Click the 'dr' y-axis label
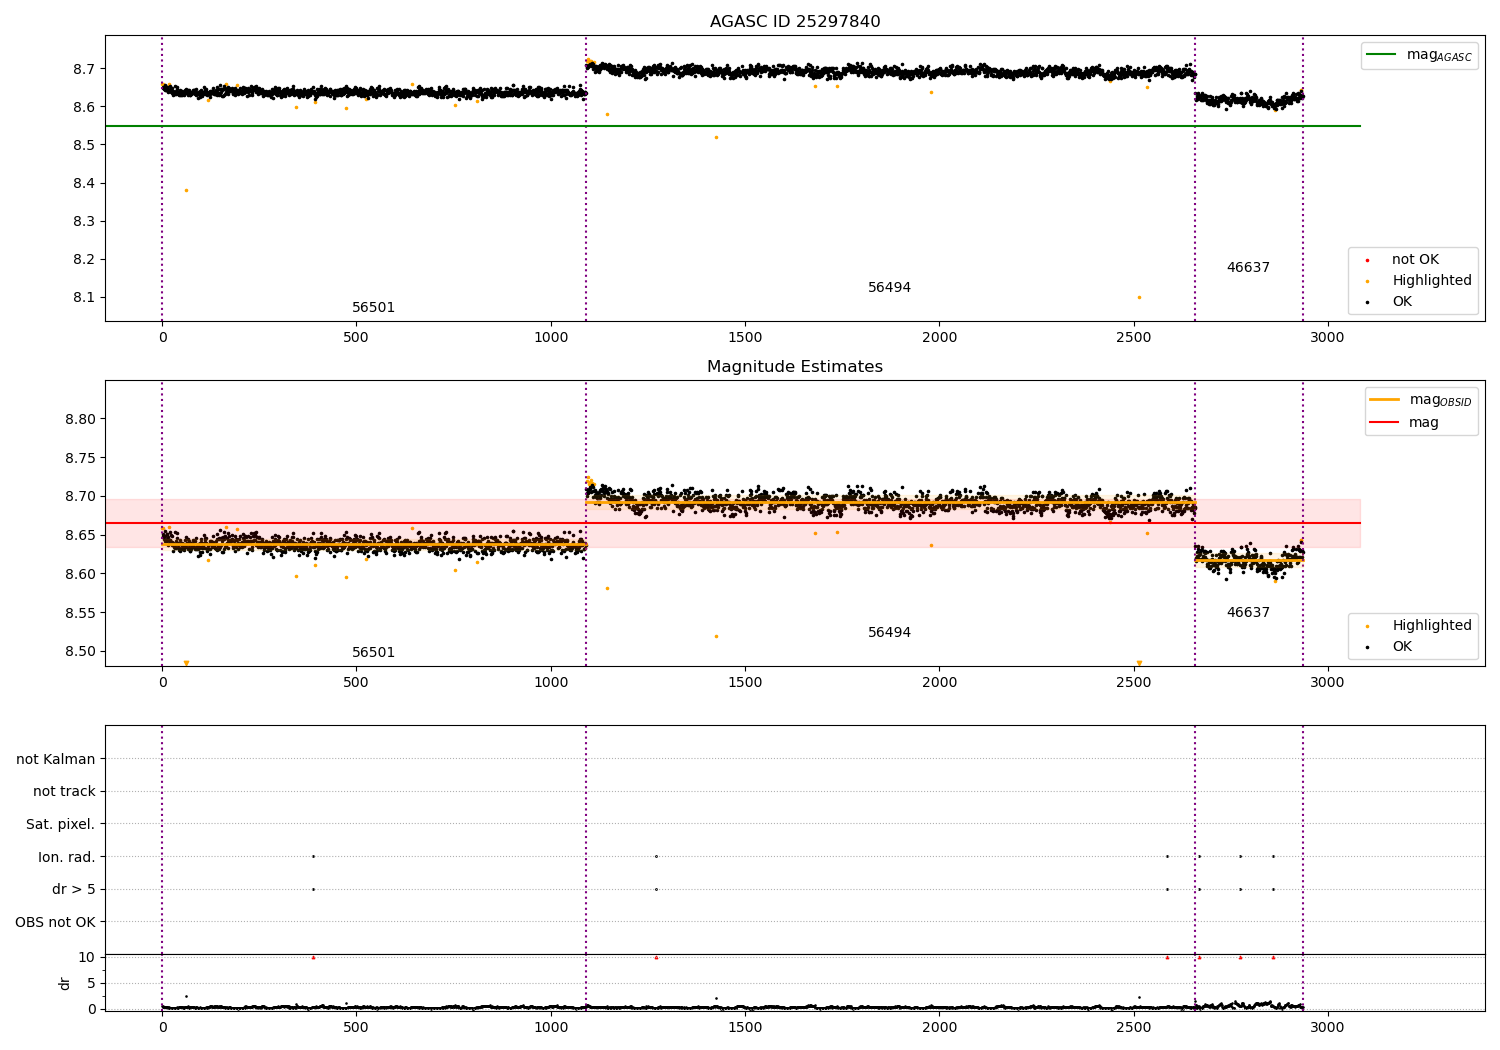This screenshot has height=1050, width=1500. (65, 983)
